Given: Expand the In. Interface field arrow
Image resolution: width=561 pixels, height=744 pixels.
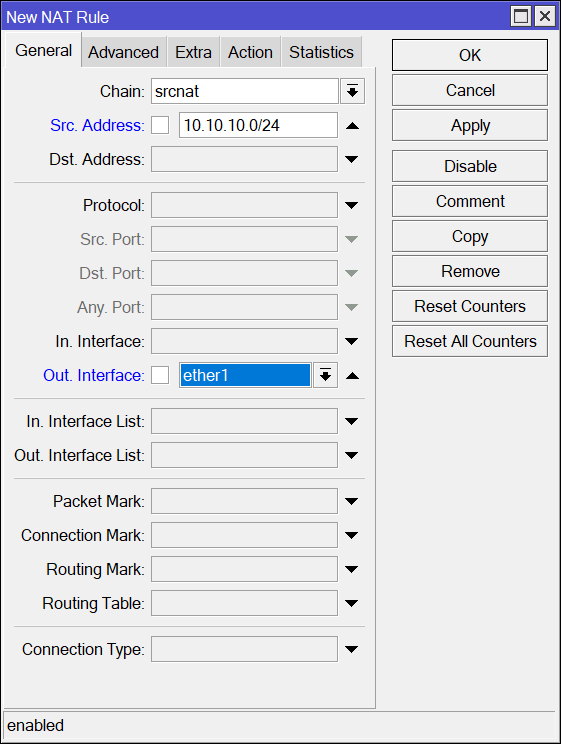Looking at the screenshot, I should coord(352,341).
